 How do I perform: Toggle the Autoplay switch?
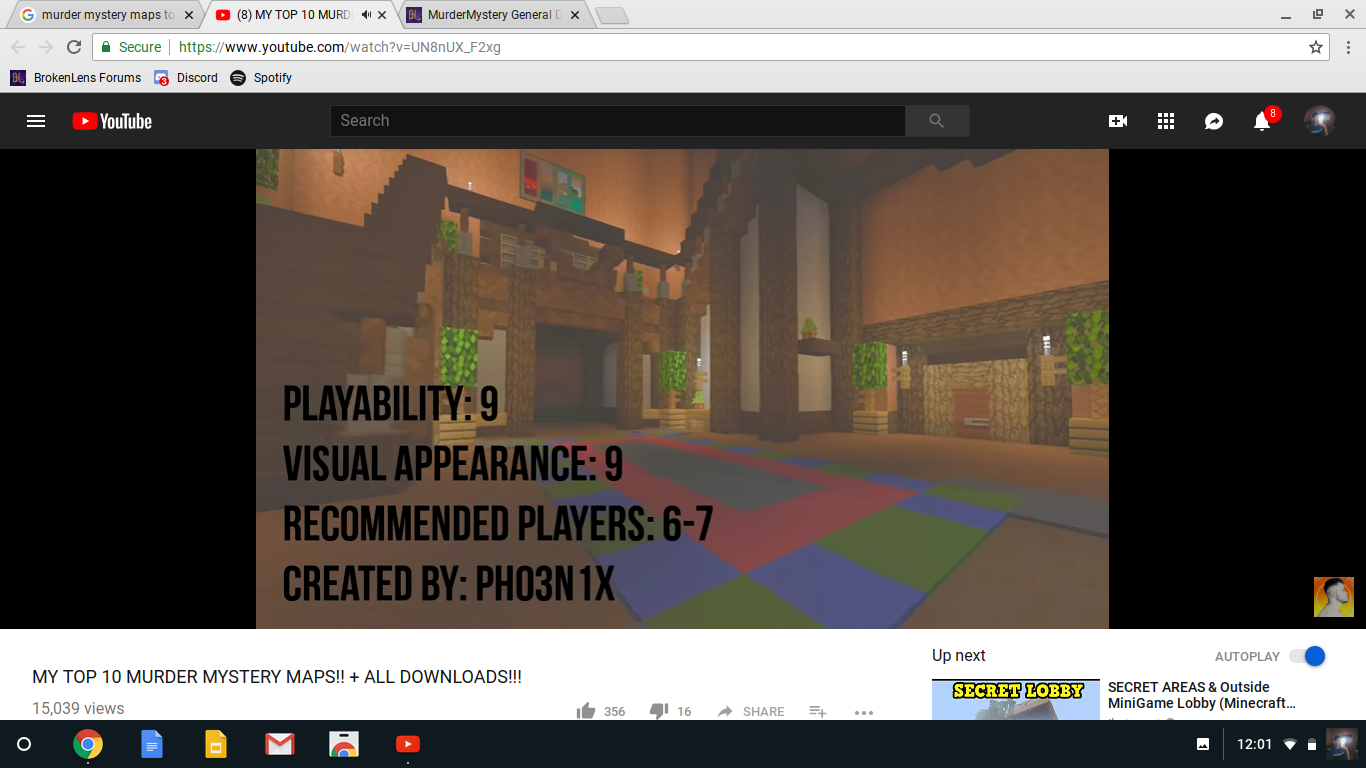click(x=1307, y=656)
